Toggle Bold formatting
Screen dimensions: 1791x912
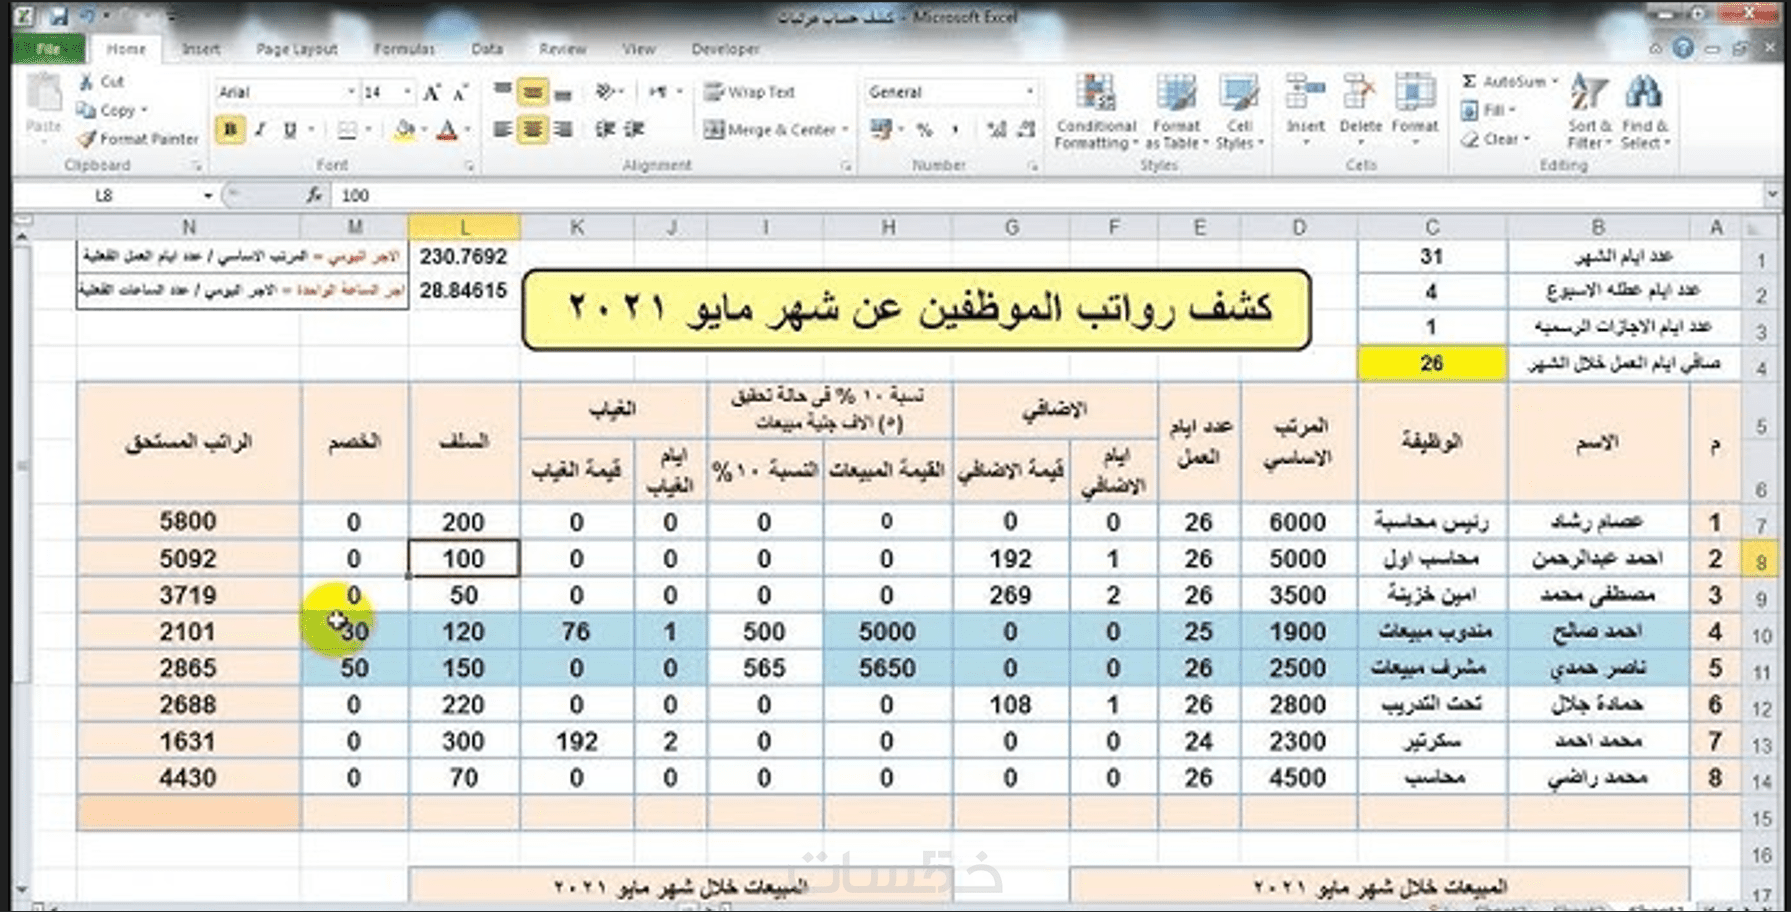[230, 130]
